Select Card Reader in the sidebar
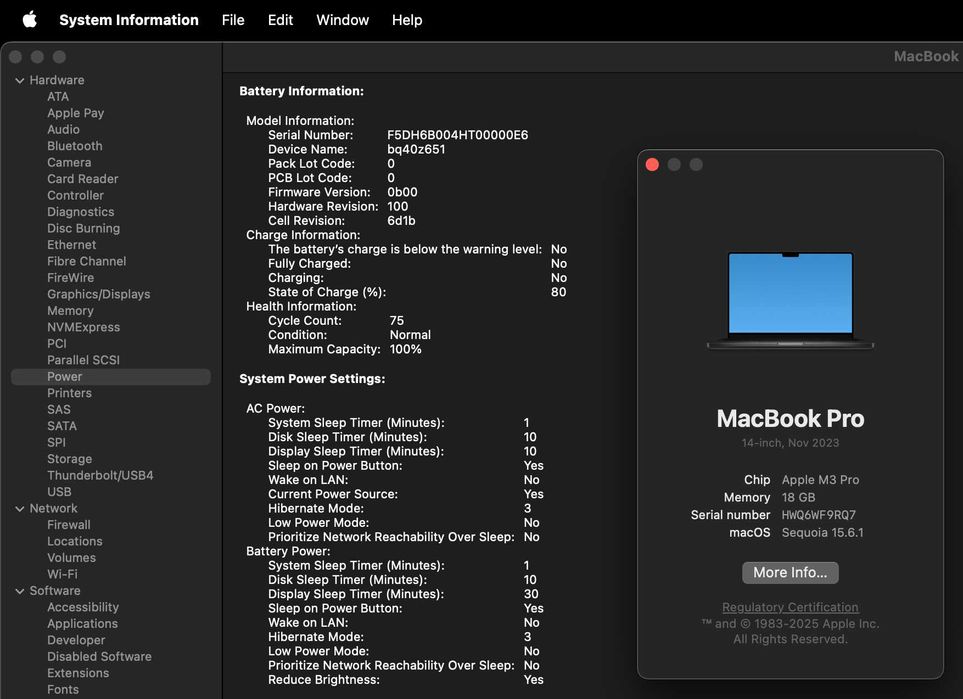This screenshot has height=699, width=963. tap(82, 179)
